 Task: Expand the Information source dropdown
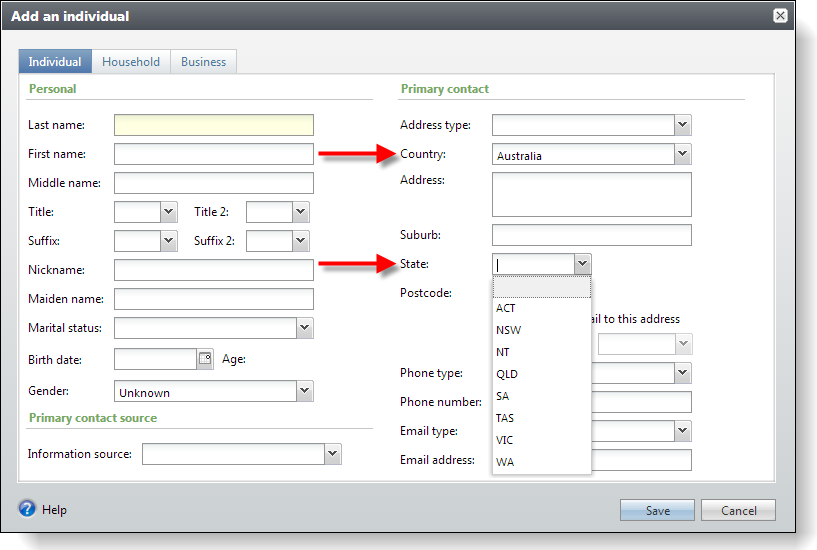(332, 454)
